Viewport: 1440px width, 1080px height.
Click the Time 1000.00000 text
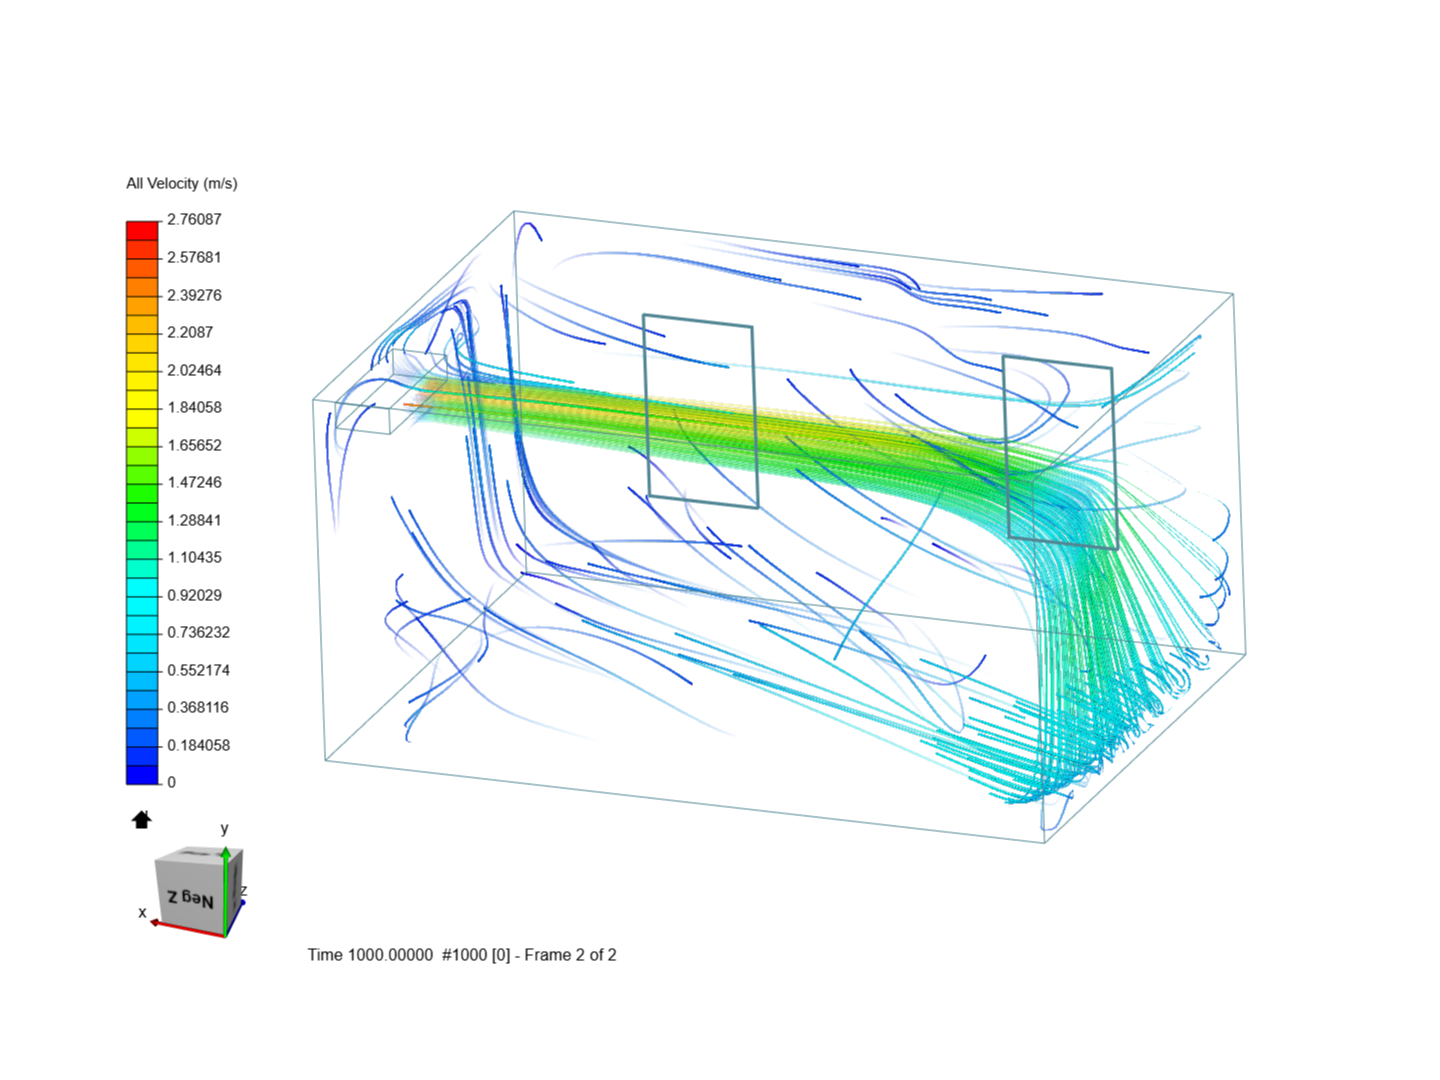pyautogui.click(x=370, y=955)
